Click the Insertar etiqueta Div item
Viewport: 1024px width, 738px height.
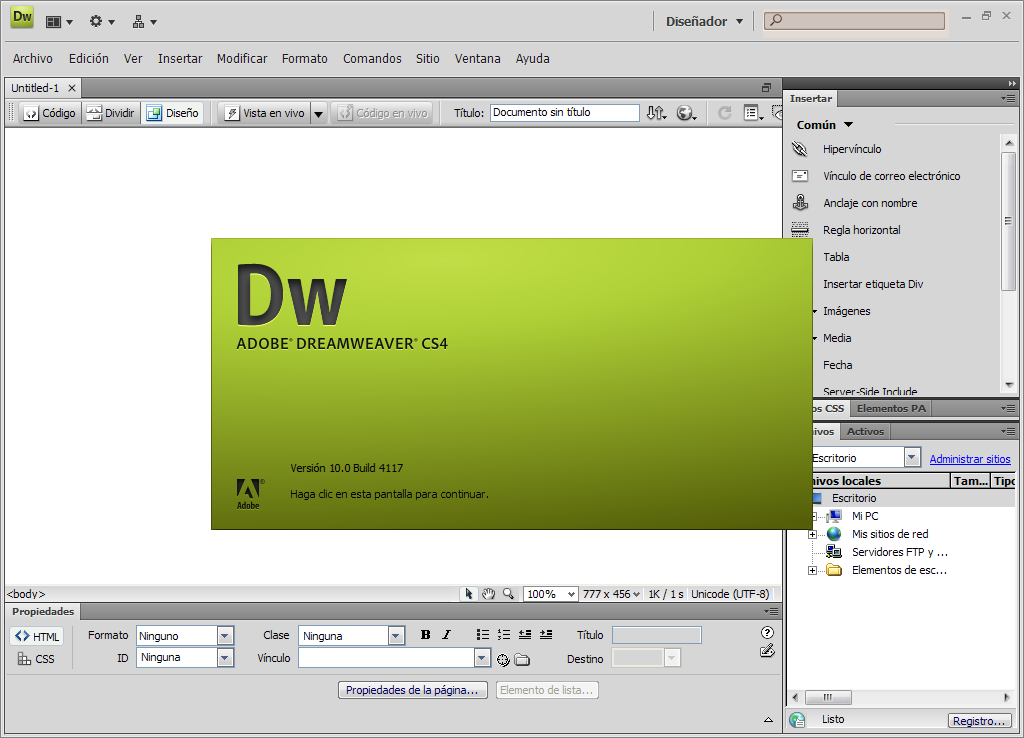click(873, 283)
